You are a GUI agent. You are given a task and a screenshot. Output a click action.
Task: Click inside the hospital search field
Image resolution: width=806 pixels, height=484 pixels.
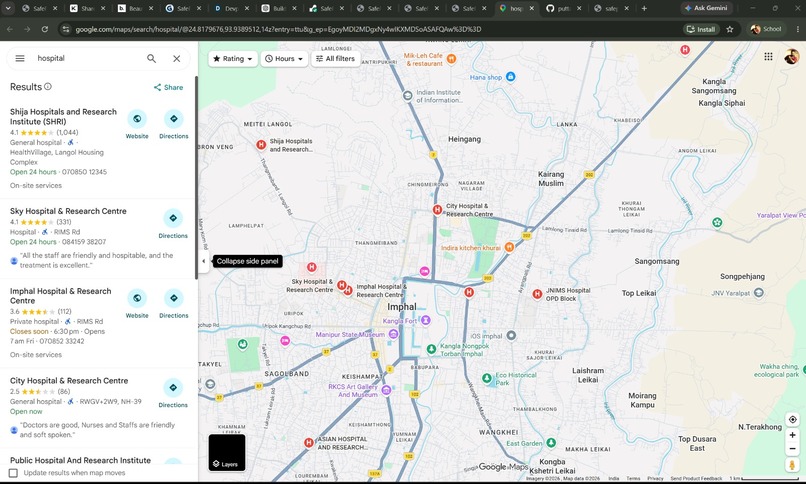tap(87, 59)
